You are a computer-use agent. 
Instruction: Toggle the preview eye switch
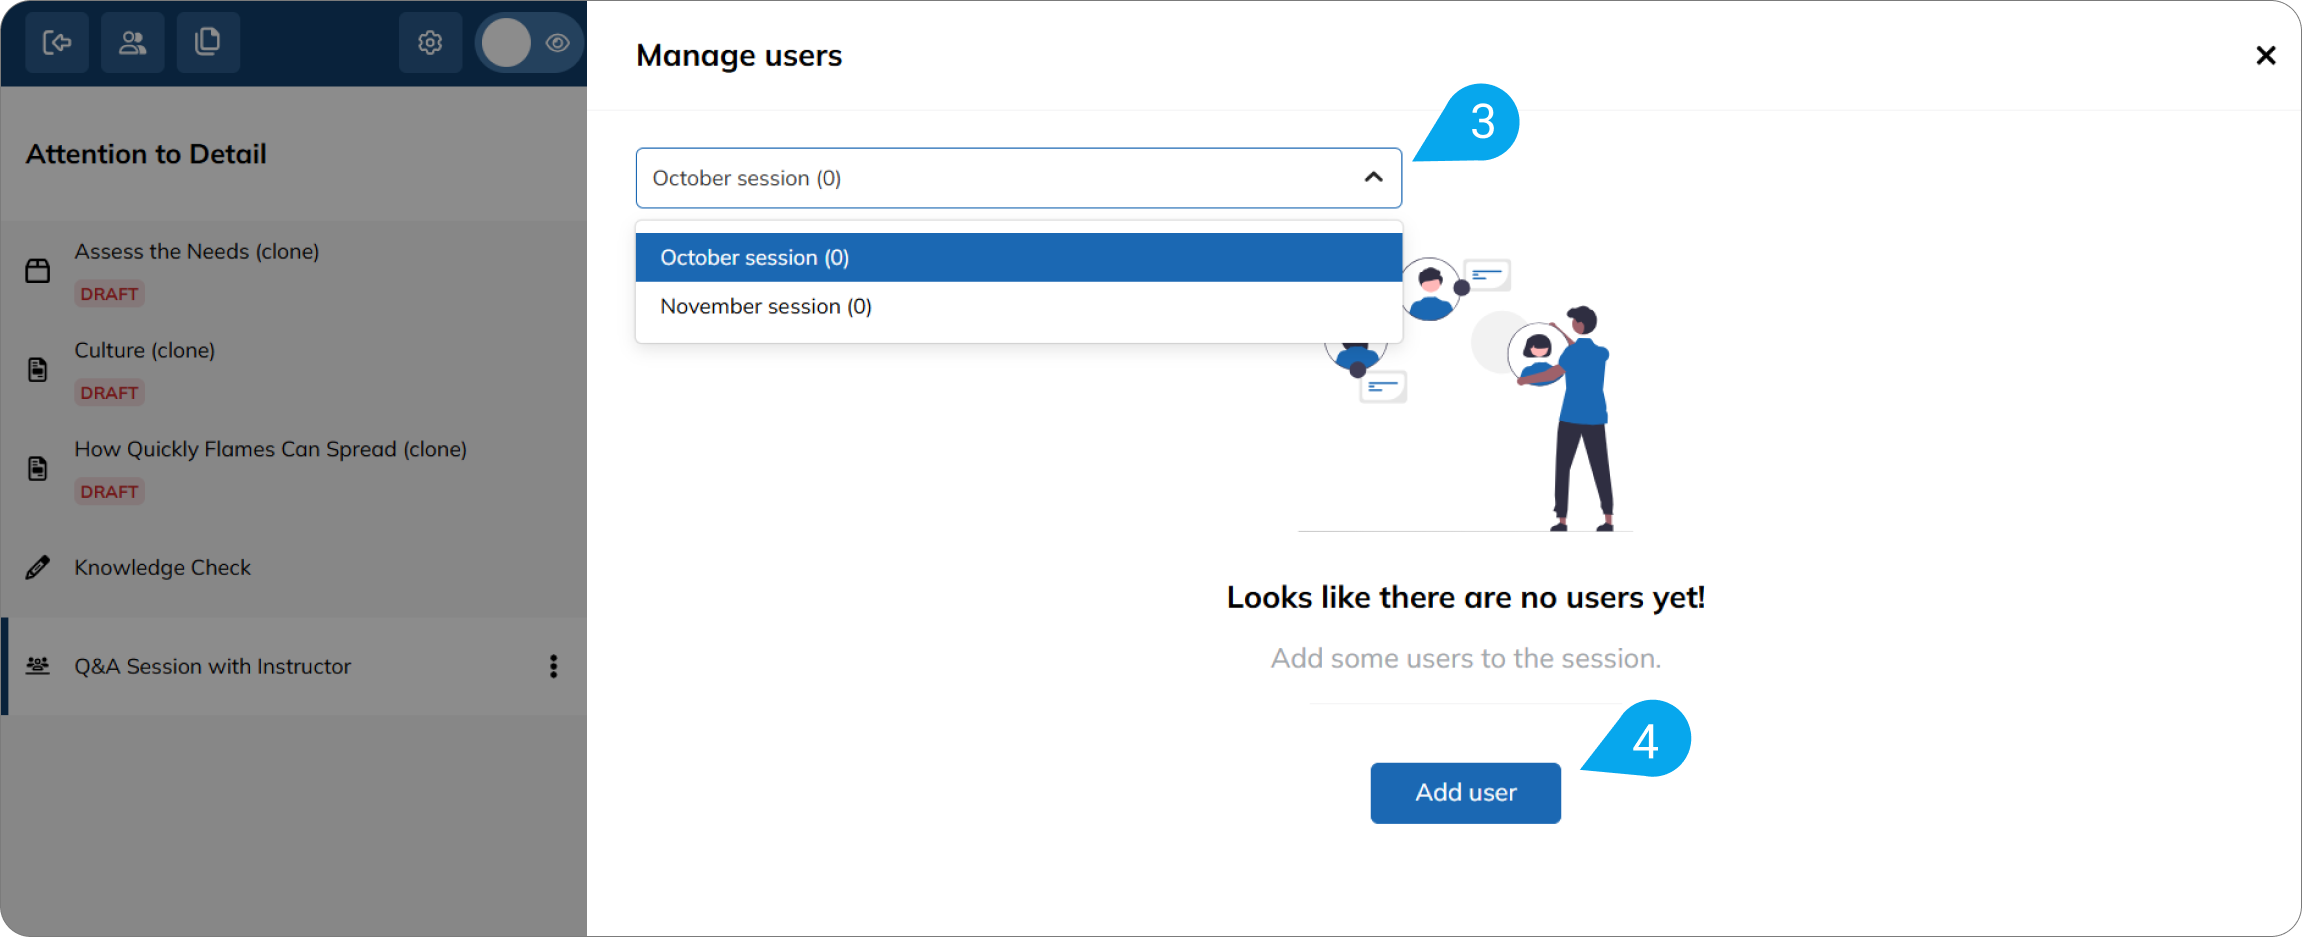(x=530, y=43)
